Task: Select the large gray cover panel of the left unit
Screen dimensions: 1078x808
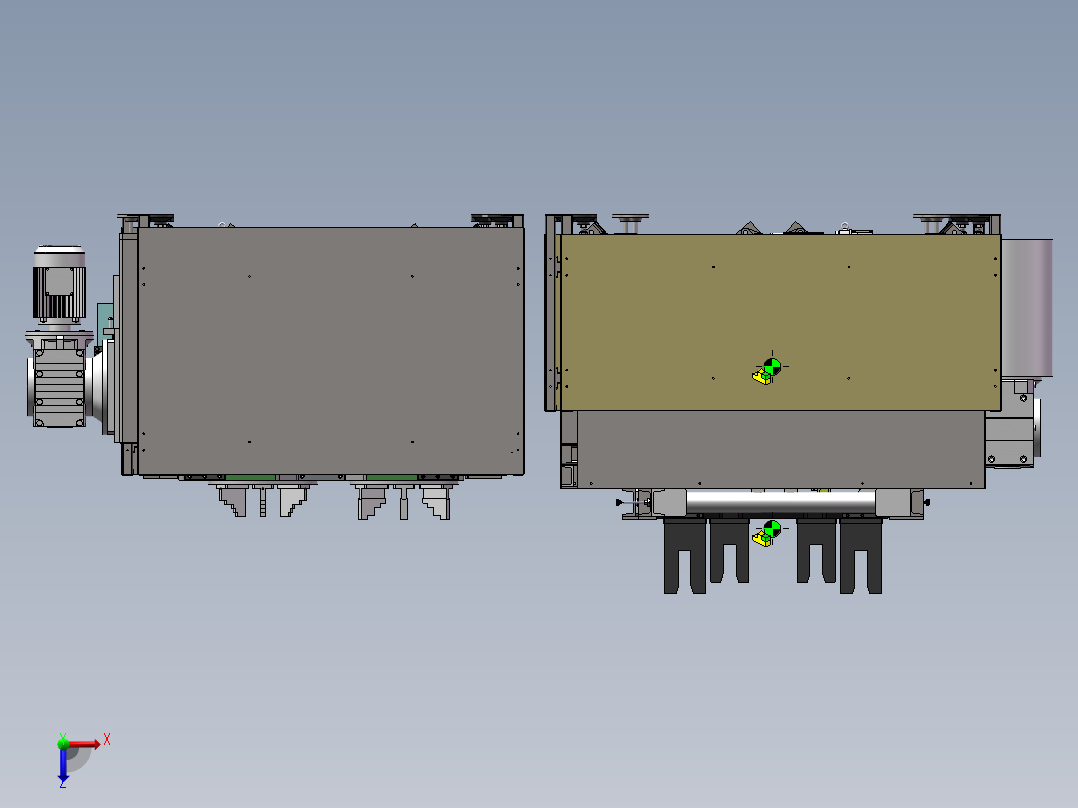Action: [x=331, y=351]
